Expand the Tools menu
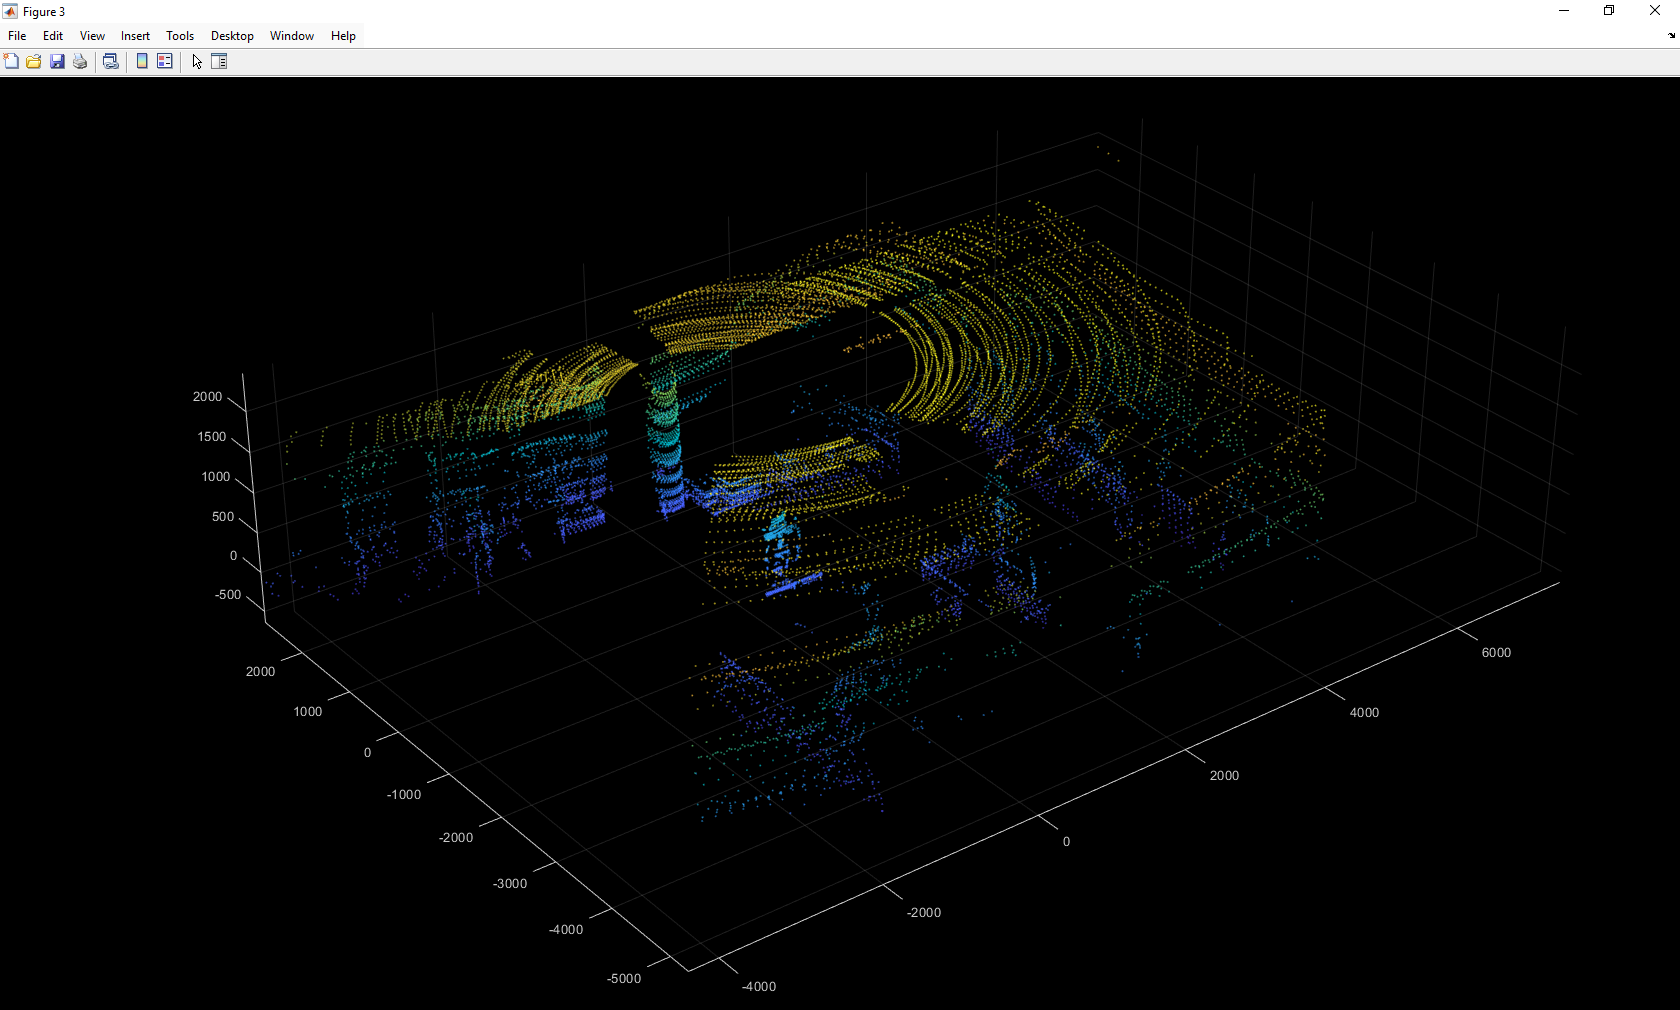The height and width of the screenshot is (1010, 1680). (x=180, y=36)
